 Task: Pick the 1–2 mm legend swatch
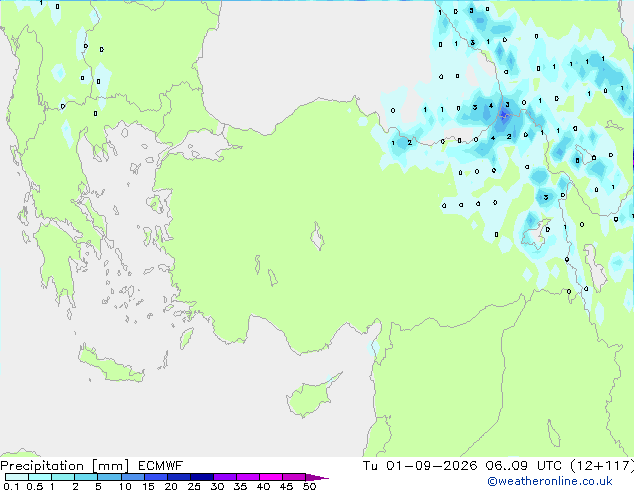point(63,477)
